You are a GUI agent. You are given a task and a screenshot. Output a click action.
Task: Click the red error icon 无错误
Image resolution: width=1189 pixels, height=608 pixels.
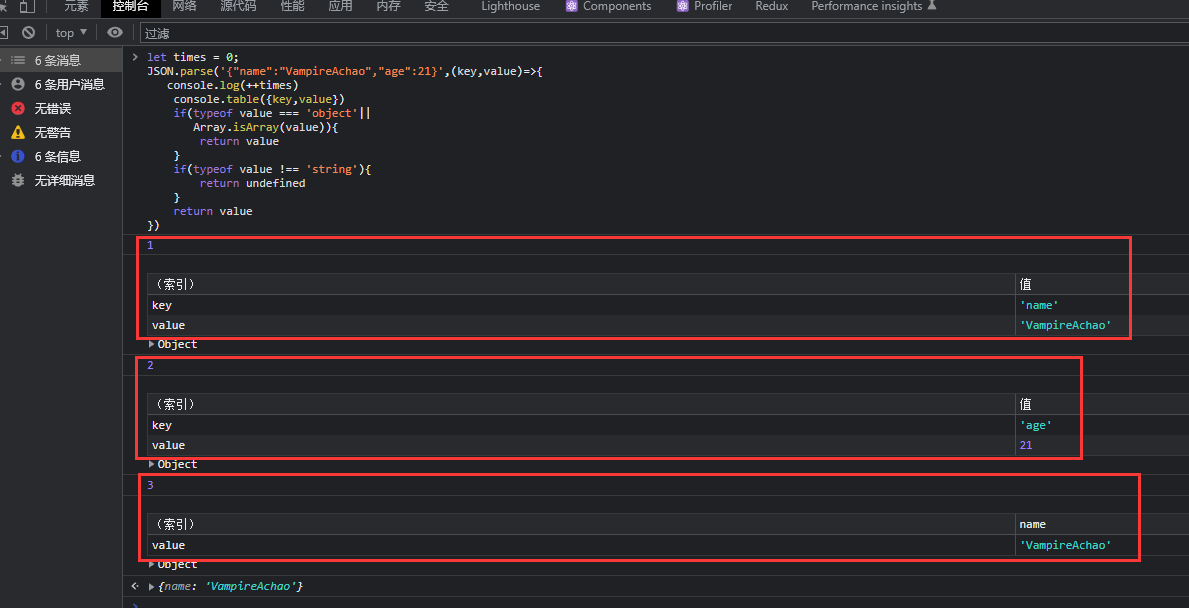click(x=18, y=108)
